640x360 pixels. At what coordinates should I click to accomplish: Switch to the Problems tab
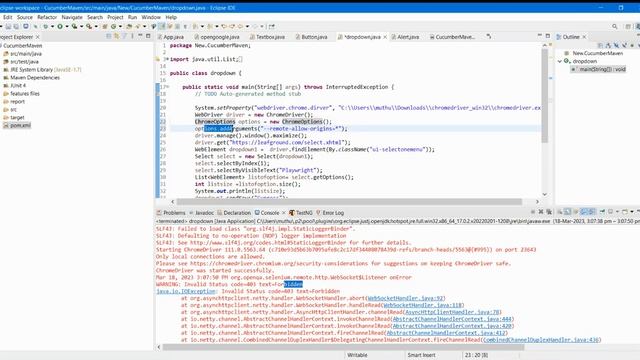click(x=171, y=213)
